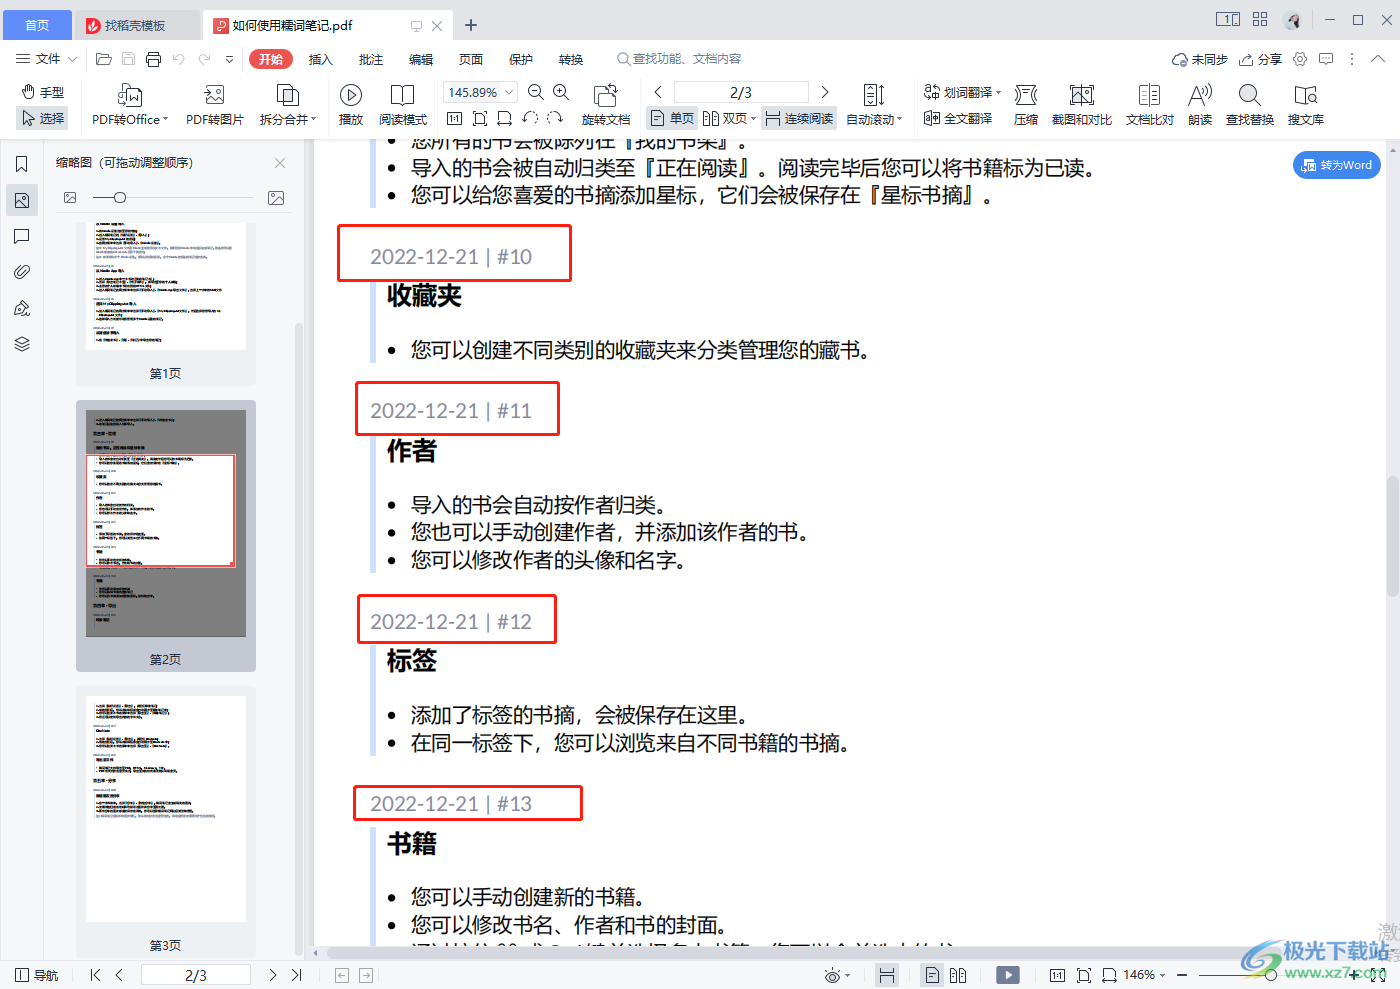Image resolution: width=1400 pixels, height=989 pixels.
Task: Switch to the 页面 tab
Action: coord(471,59)
